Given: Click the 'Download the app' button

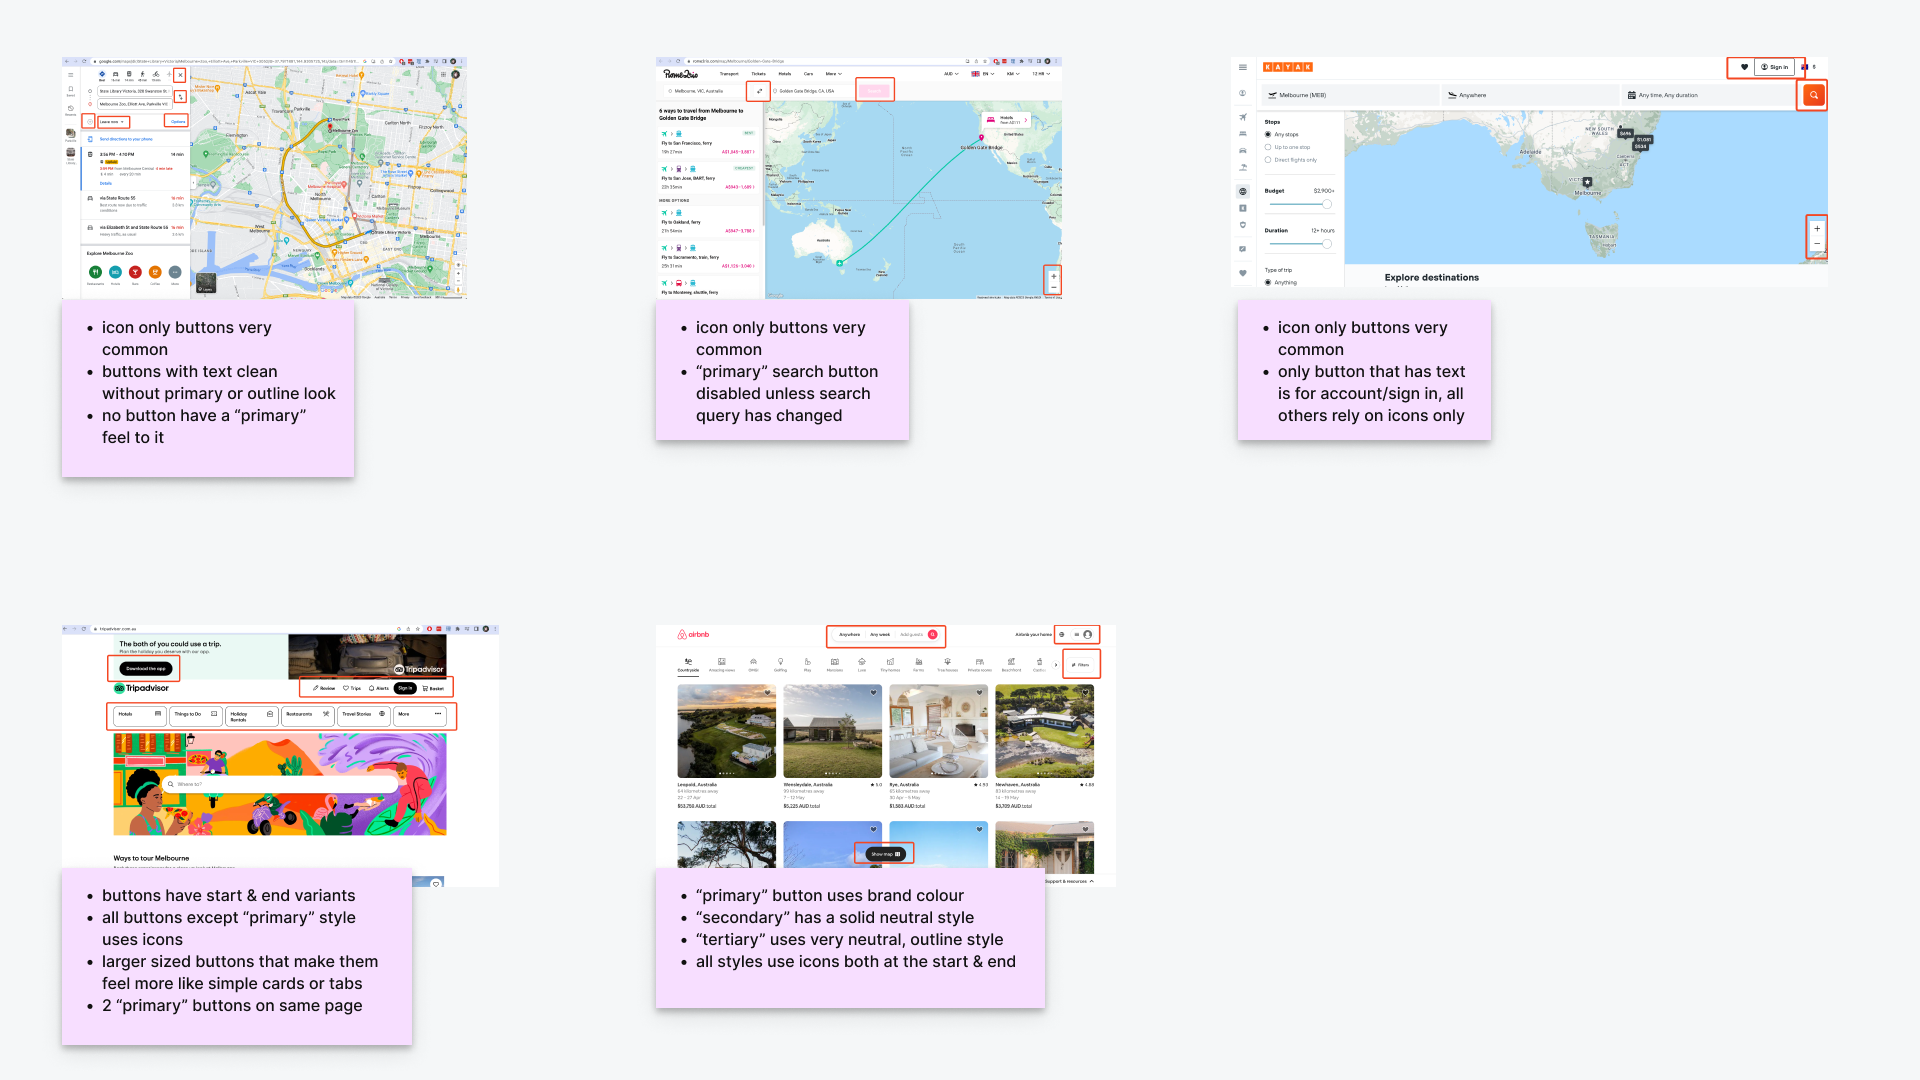Looking at the screenshot, I should [146, 668].
